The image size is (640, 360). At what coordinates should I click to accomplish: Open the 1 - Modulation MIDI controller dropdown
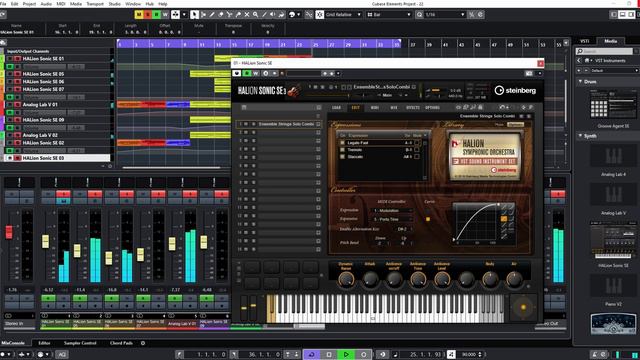pyautogui.click(x=392, y=211)
